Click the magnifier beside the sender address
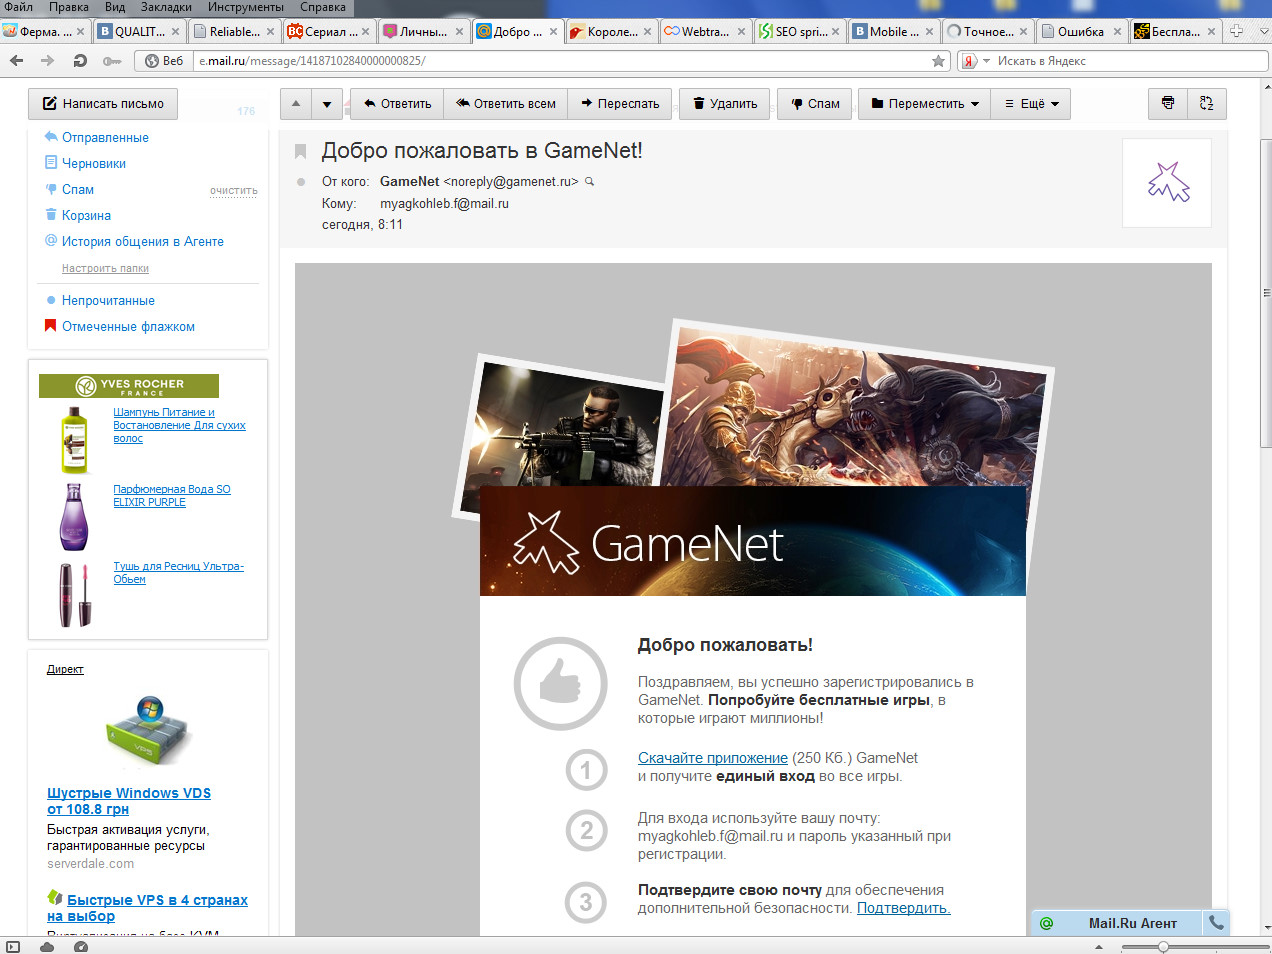This screenshot has width=1272, height=954. (x=590, y=182)
